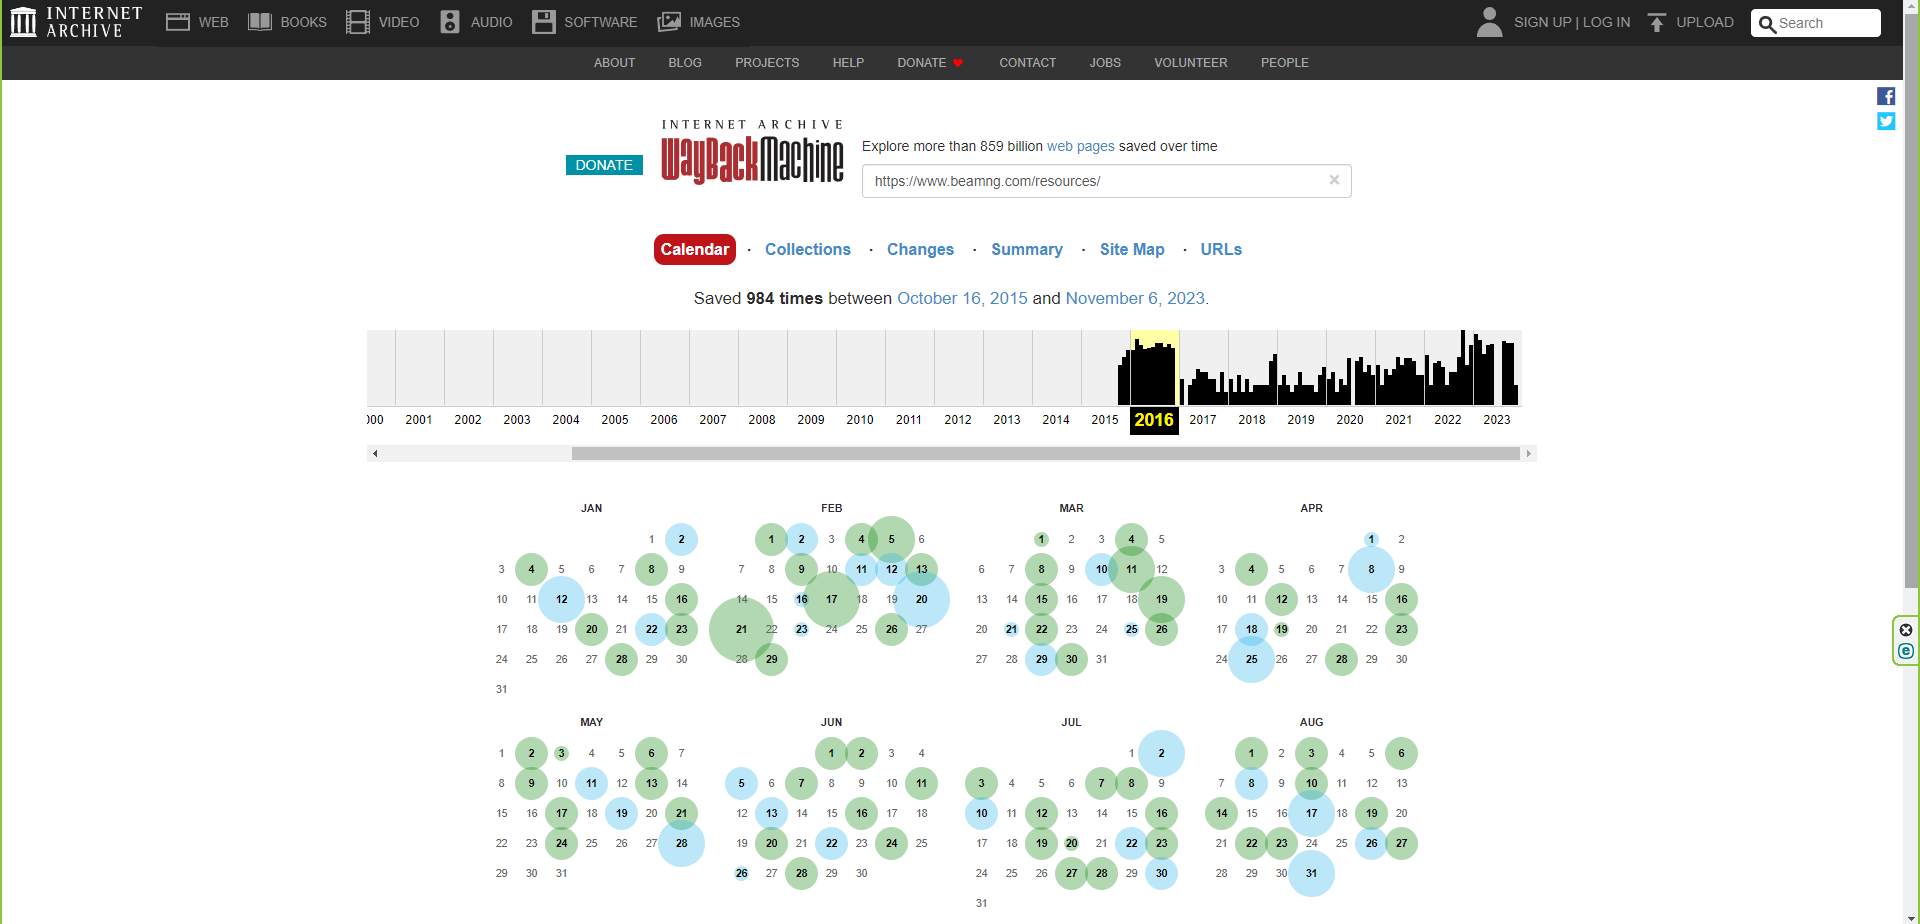Open the Audio section icon
Viewport: 1920px width, 924px height.
(x=450, y=22)
